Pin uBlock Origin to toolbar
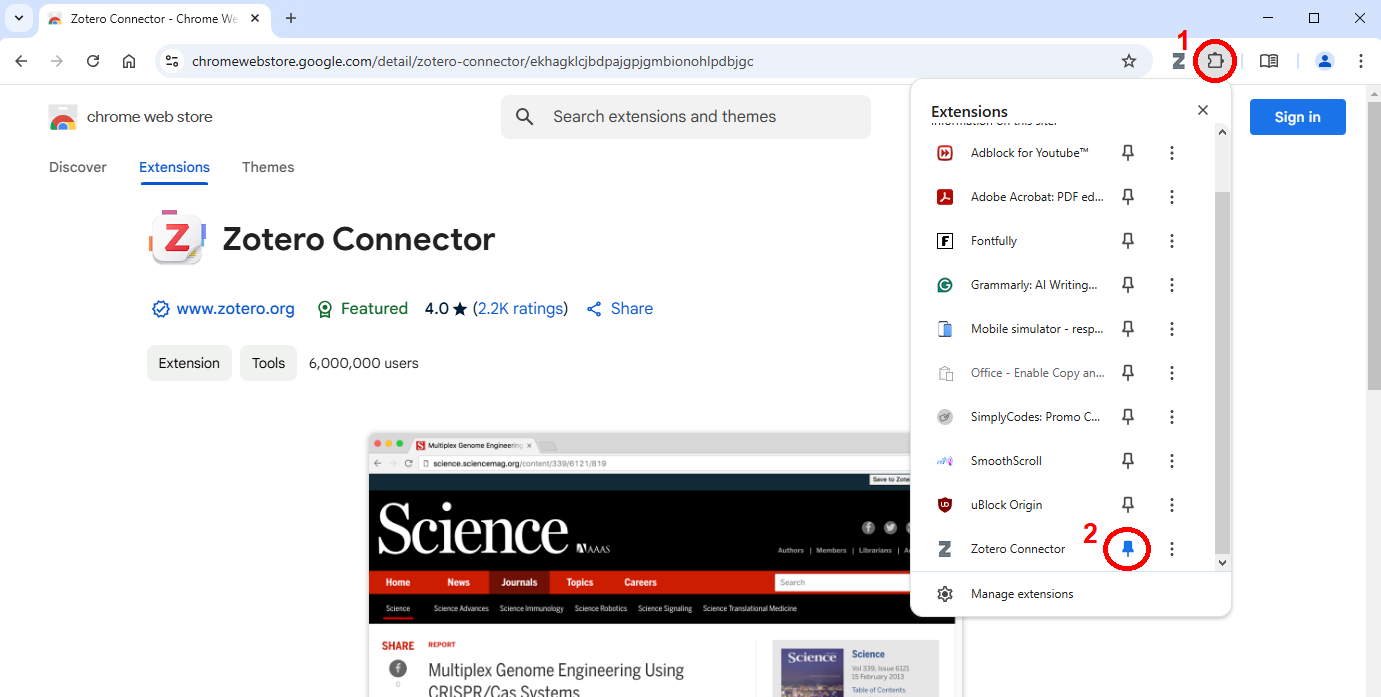The height and width of the screenshot is (697, 1381). tap(1128, 505)
